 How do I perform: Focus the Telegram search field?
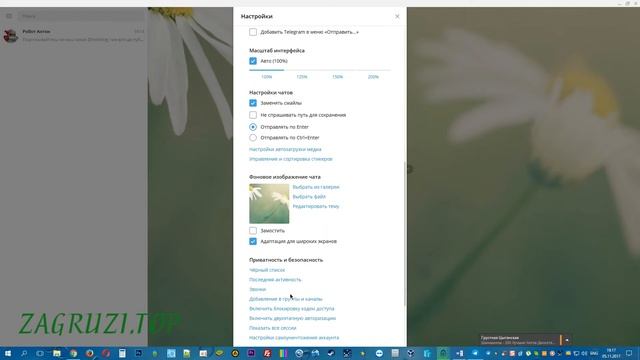click(x=81, y=16)
